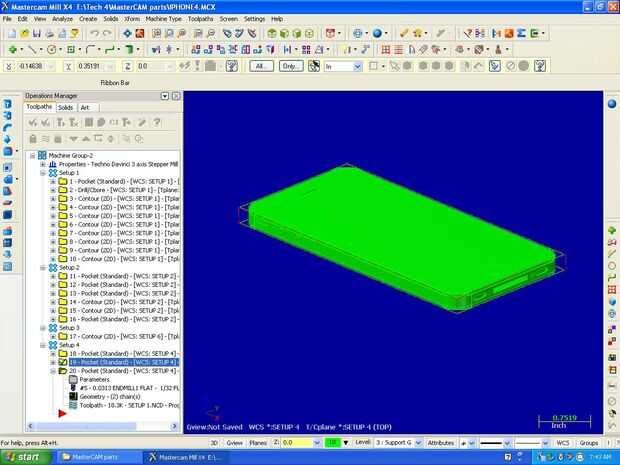Toggle selection of operation 16 Pocket folder
The width and height of the screenshot is (620, 465).
63,319
